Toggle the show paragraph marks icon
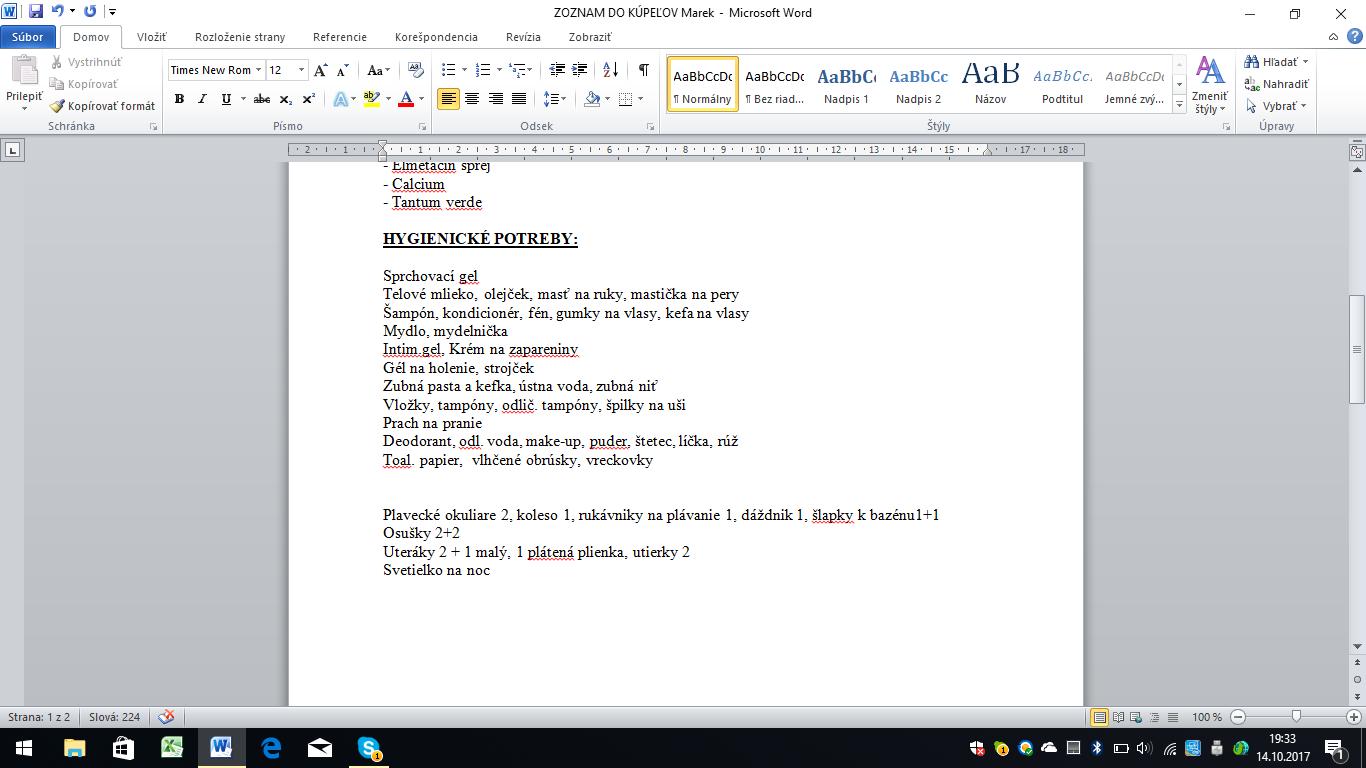Screen dimensions: 1366x768 click(x=643, y=70)
